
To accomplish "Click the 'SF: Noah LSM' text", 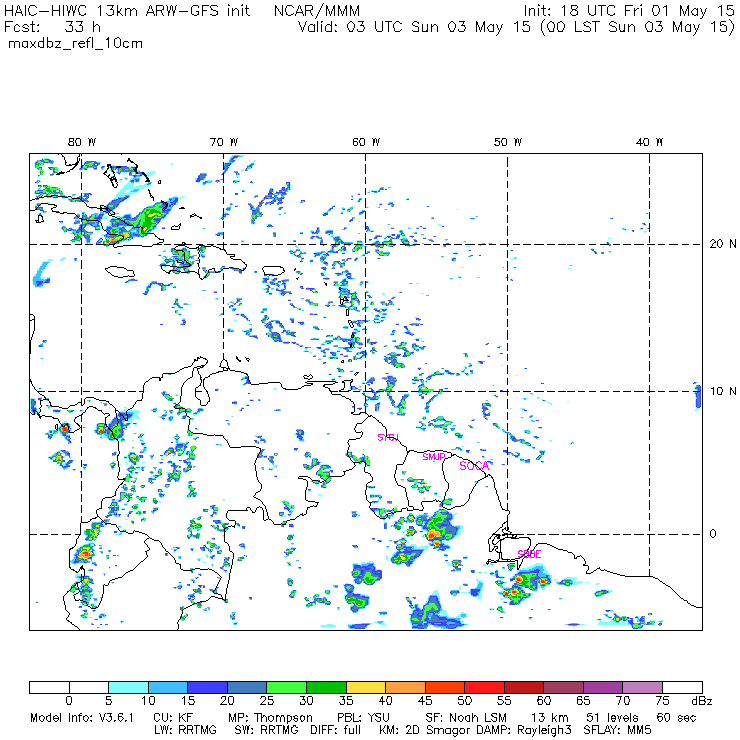I will [466, 718].
